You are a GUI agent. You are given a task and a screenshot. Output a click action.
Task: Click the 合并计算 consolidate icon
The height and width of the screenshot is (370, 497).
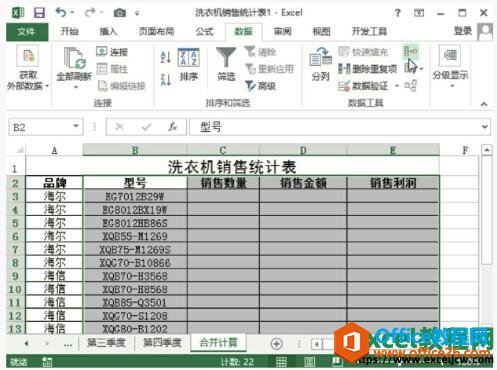coord(411,51)
